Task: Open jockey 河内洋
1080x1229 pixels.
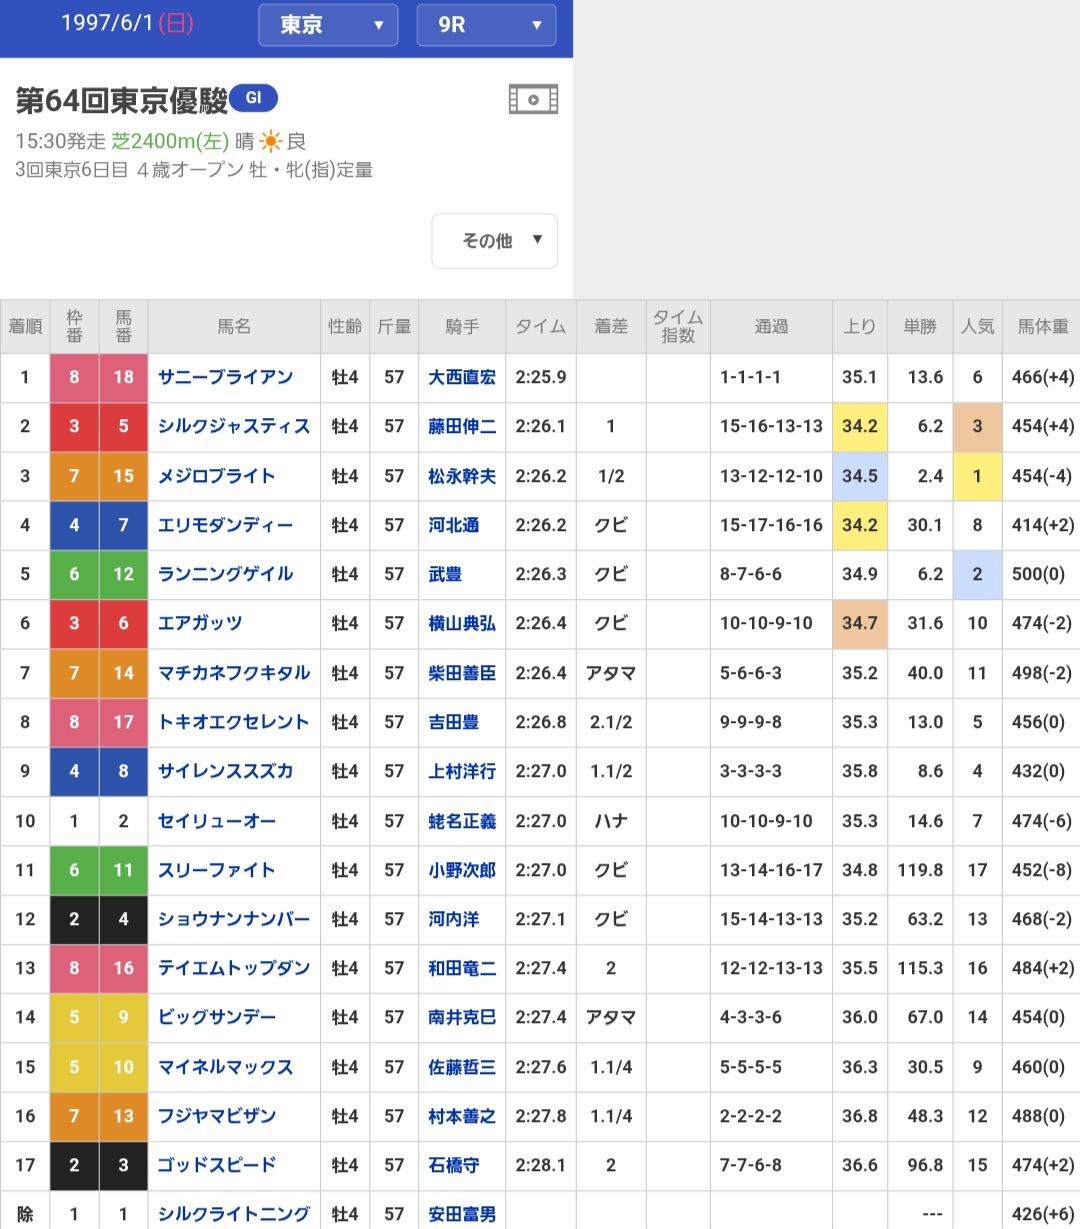Action: [454, 919]
